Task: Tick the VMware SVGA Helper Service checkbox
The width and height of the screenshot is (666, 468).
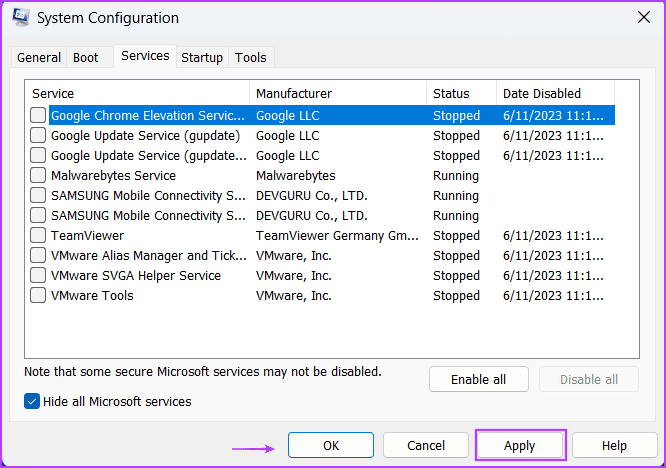Action: pos(38,275)
